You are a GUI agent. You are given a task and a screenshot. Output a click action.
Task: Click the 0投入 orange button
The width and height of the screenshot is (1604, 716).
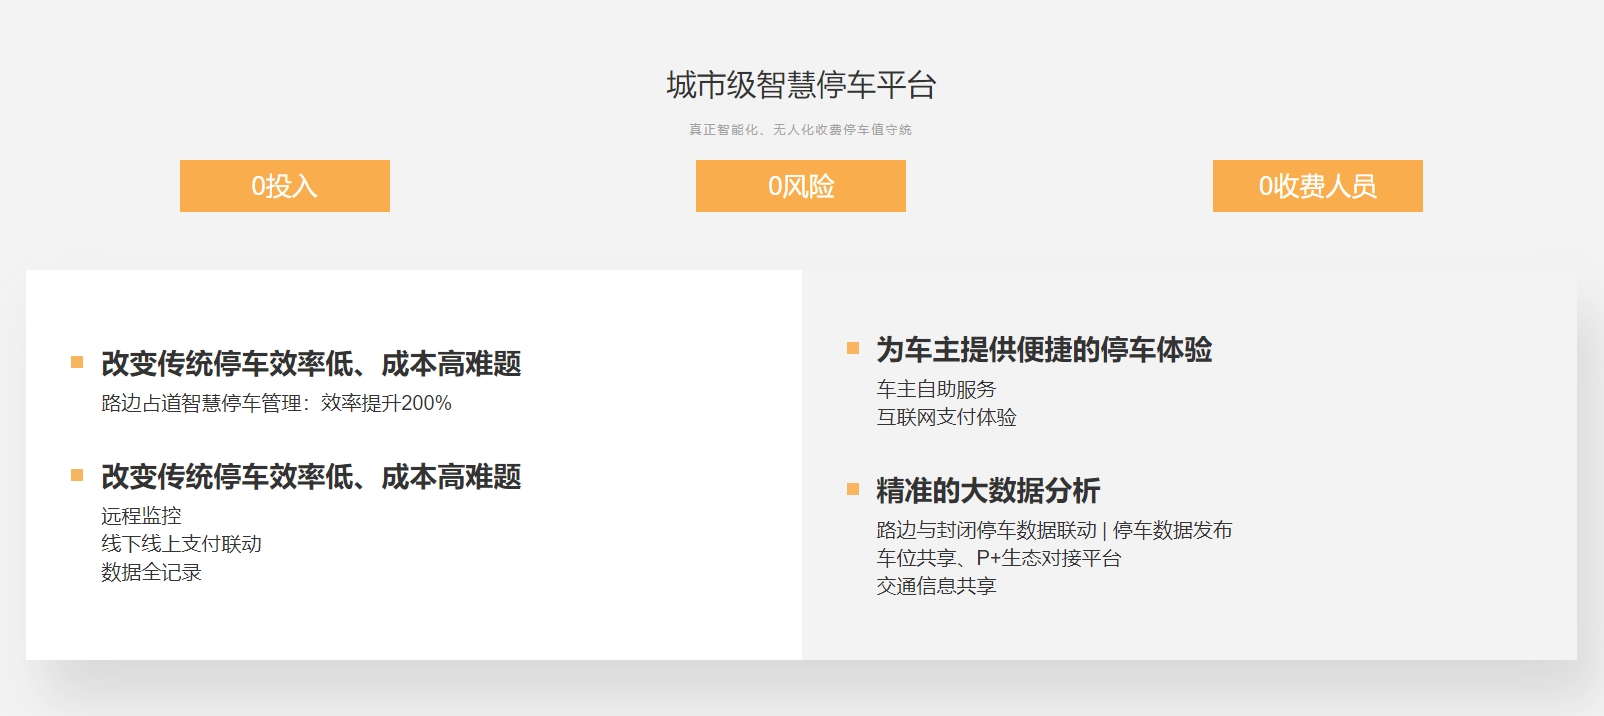[x=284, y=186]
